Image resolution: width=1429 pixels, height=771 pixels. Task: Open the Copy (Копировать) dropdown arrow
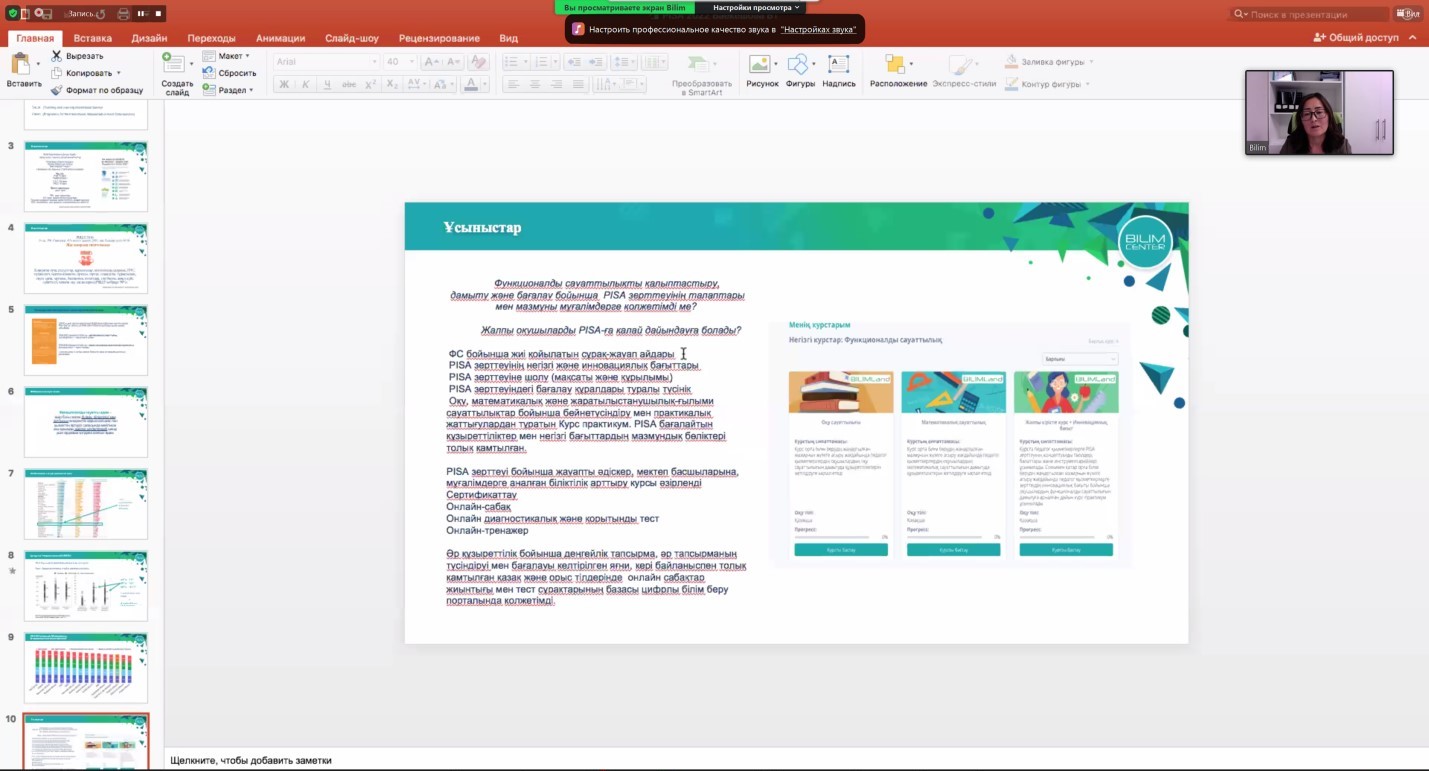[118, 73]
